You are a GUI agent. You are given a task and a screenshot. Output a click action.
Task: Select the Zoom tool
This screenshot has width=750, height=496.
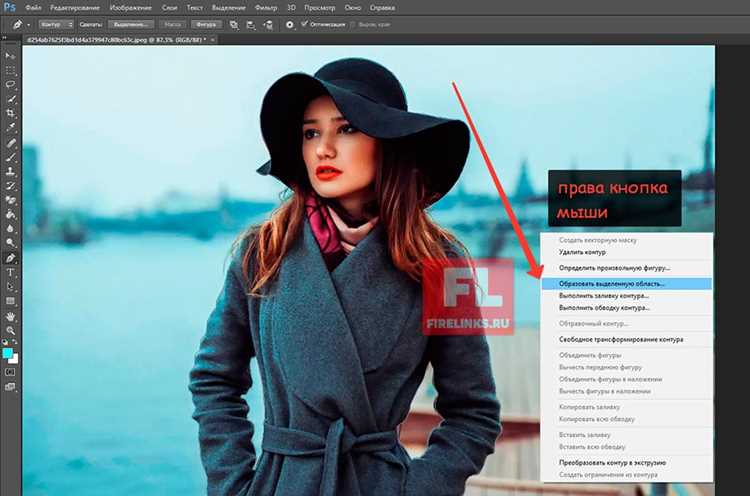point(10,331)
